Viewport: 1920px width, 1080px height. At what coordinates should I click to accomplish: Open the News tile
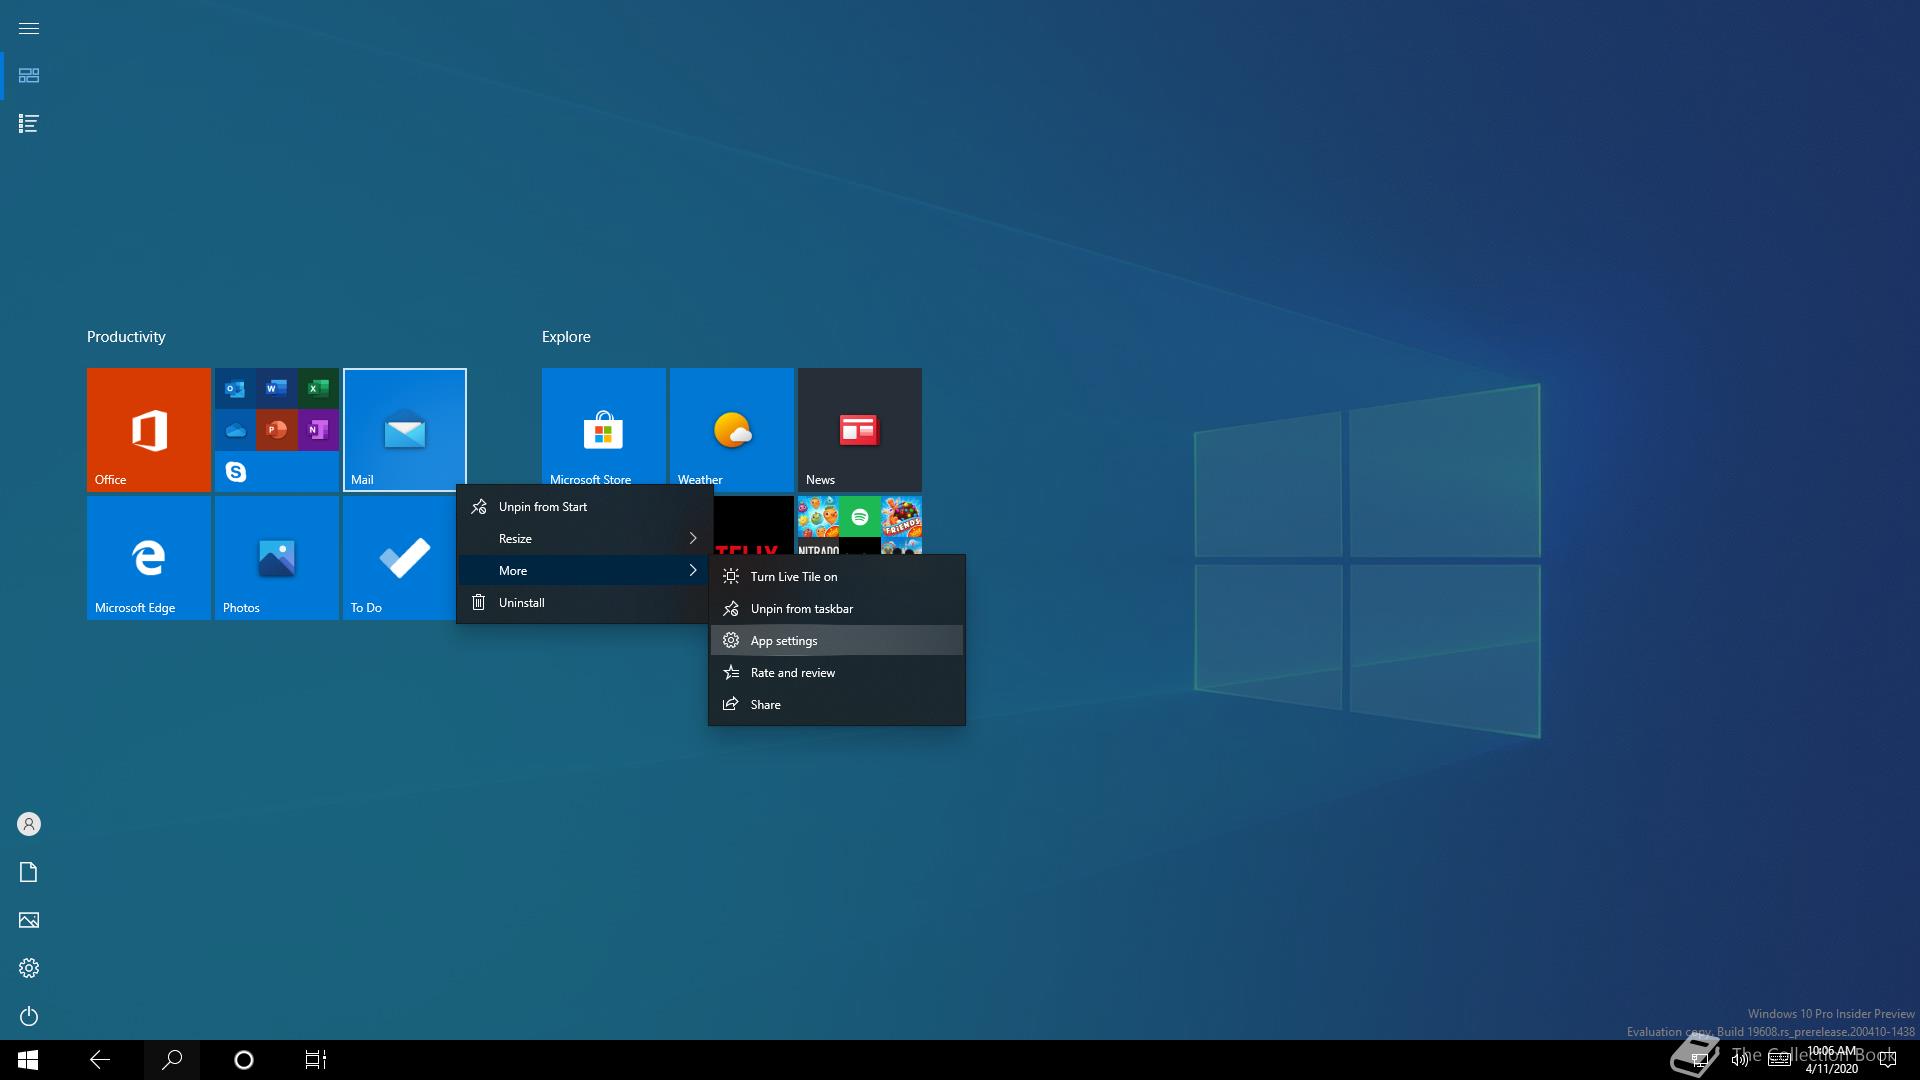859,429
